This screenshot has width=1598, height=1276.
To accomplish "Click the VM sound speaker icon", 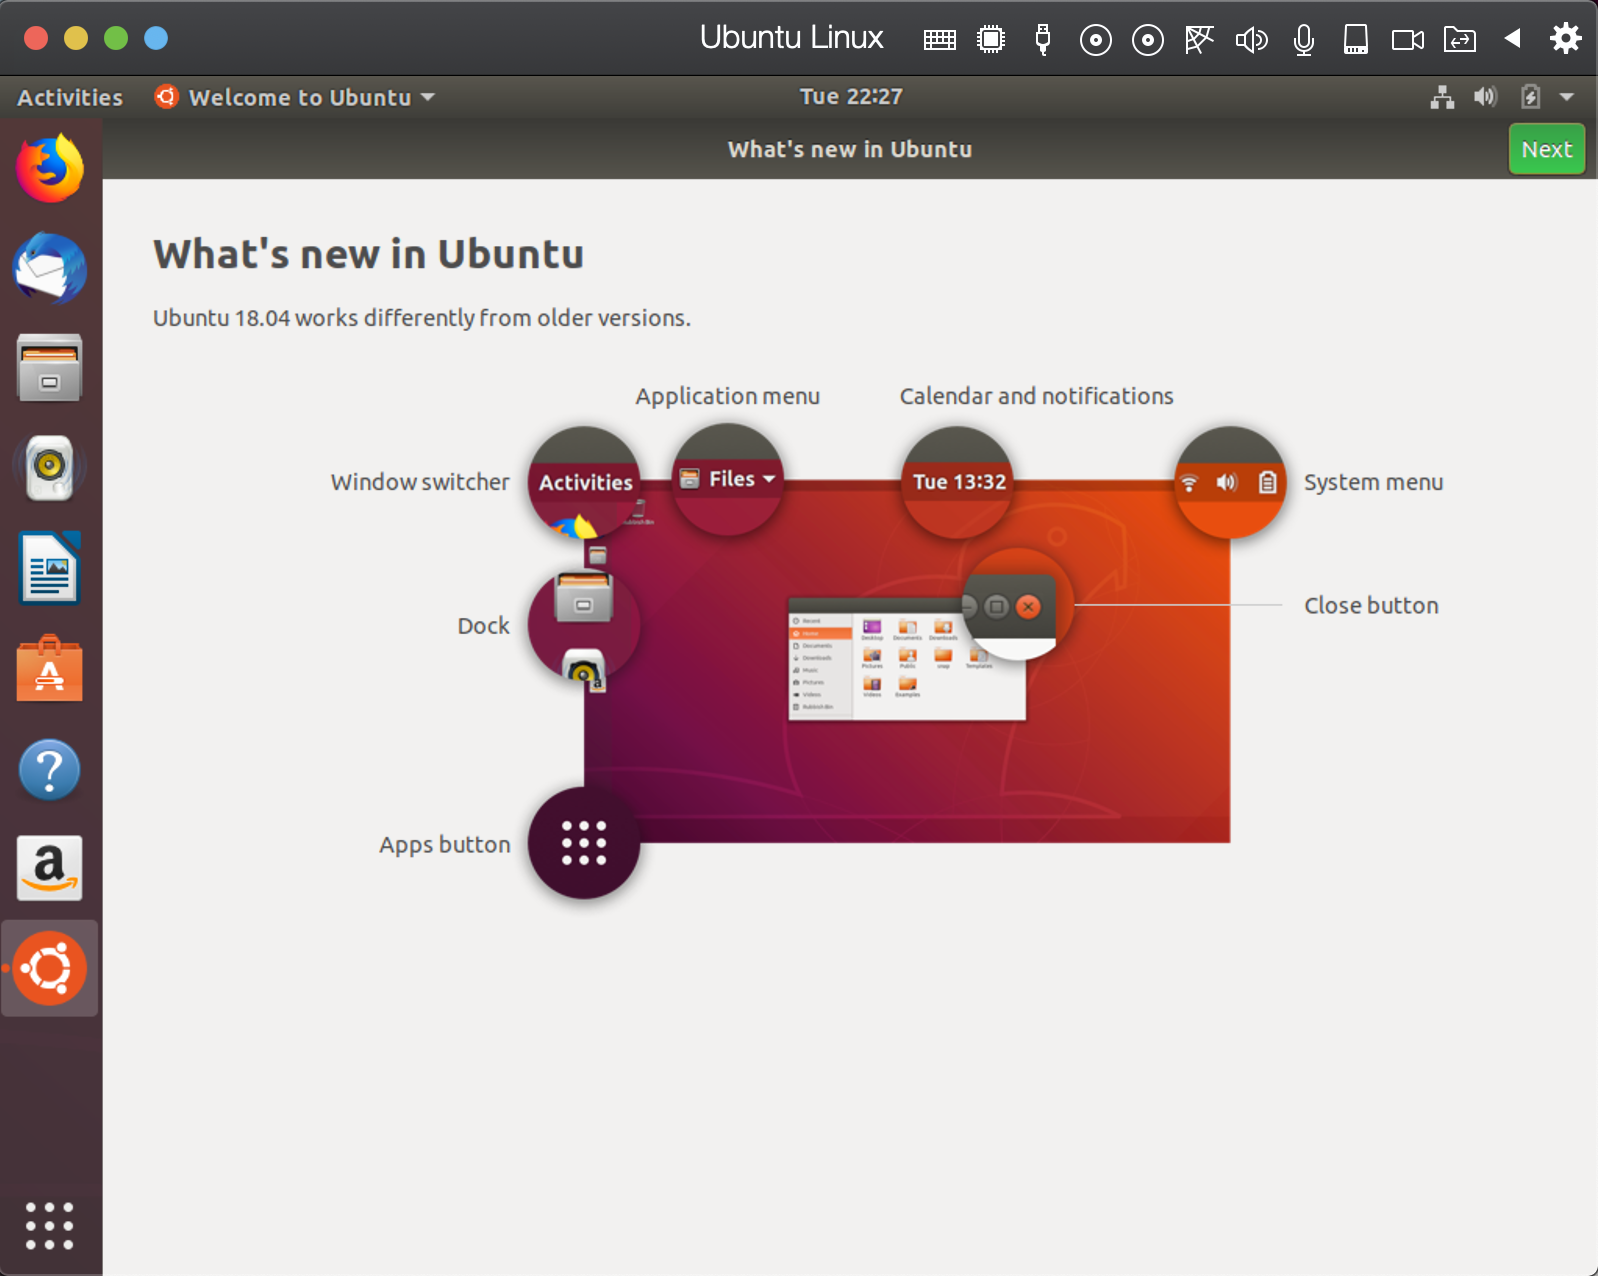I will [1251, 39].
